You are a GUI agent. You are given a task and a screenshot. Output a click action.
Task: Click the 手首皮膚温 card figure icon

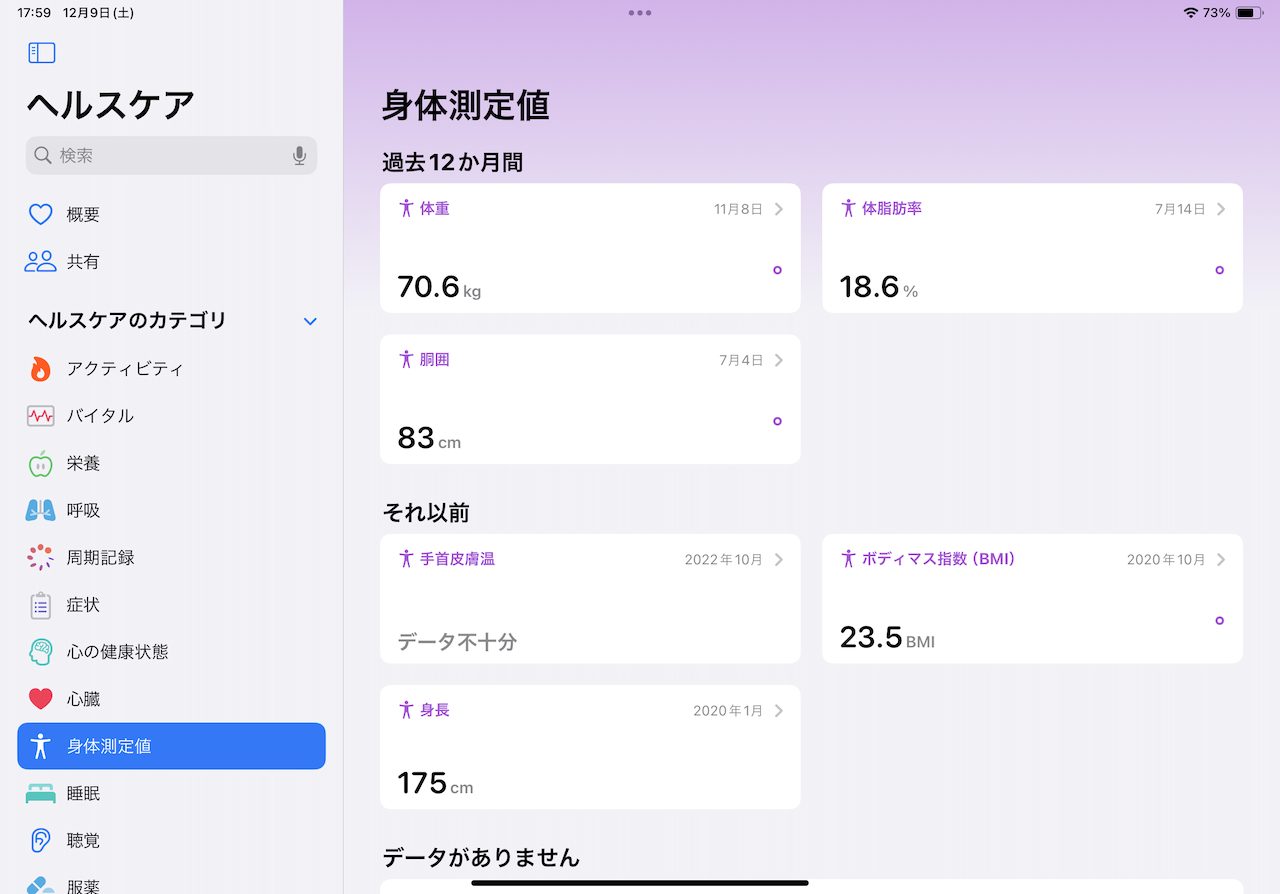(x=406, y=559)
